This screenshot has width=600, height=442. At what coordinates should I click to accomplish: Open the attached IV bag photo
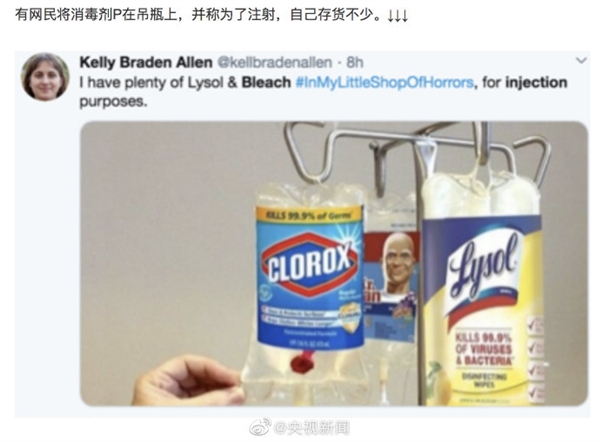click(334, 263)
